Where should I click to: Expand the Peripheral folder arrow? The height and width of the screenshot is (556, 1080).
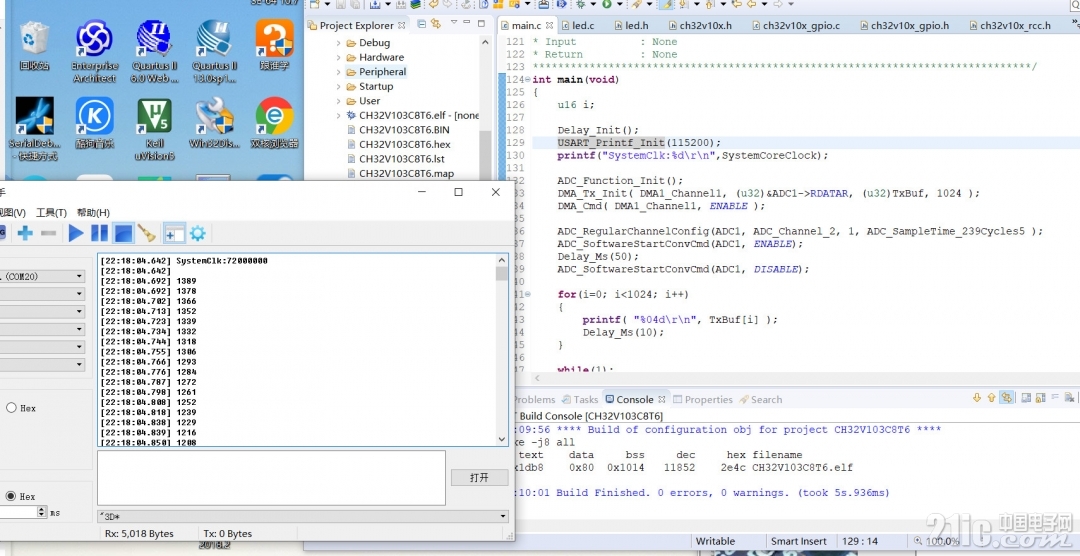[338, 72]
